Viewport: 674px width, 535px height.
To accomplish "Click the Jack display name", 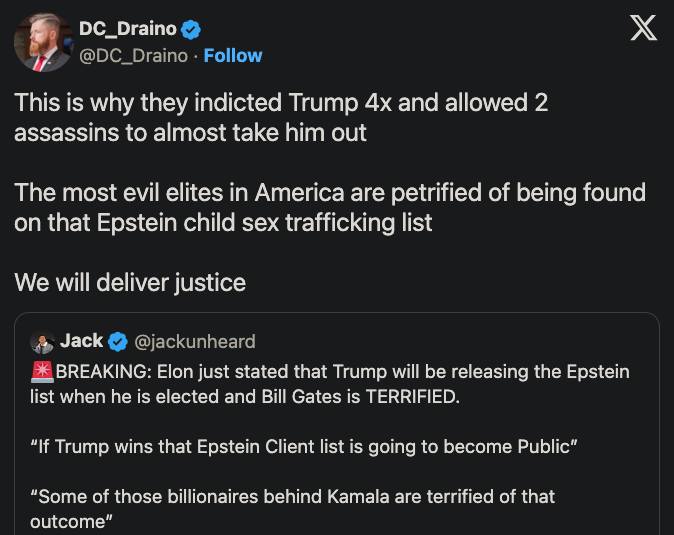I will coord(81,341).
